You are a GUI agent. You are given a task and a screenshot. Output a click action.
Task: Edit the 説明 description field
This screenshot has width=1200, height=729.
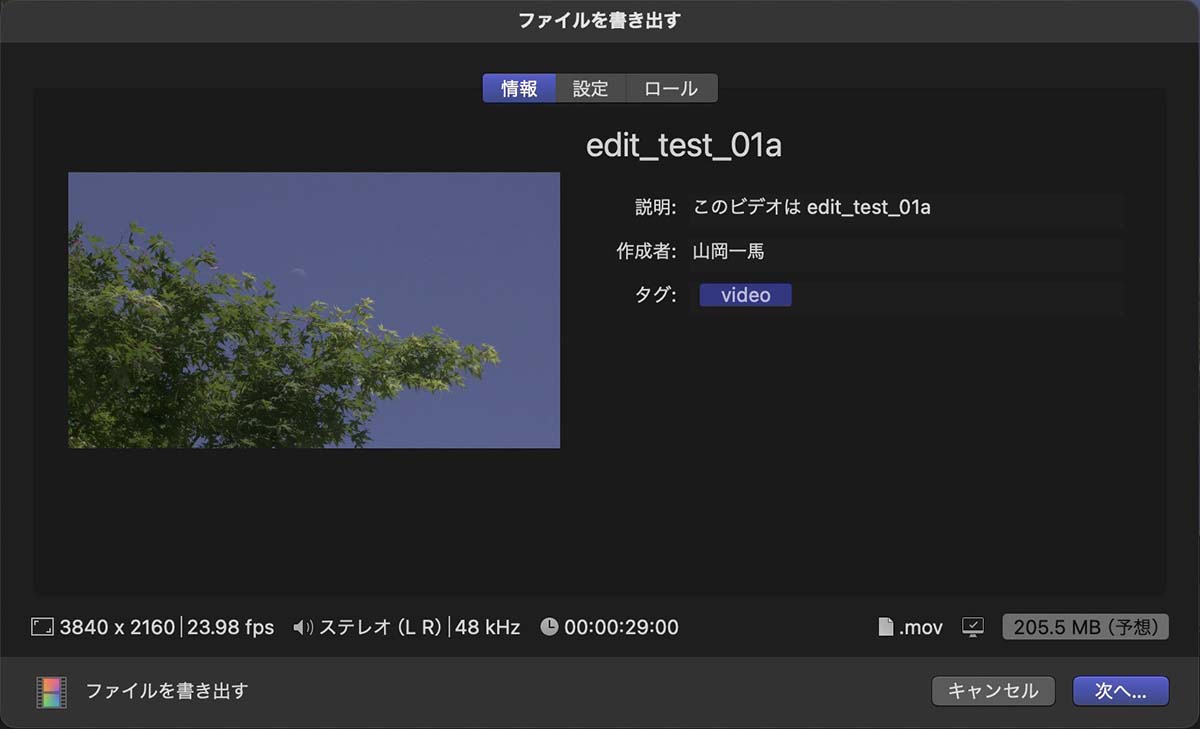(x=905, y=208)
